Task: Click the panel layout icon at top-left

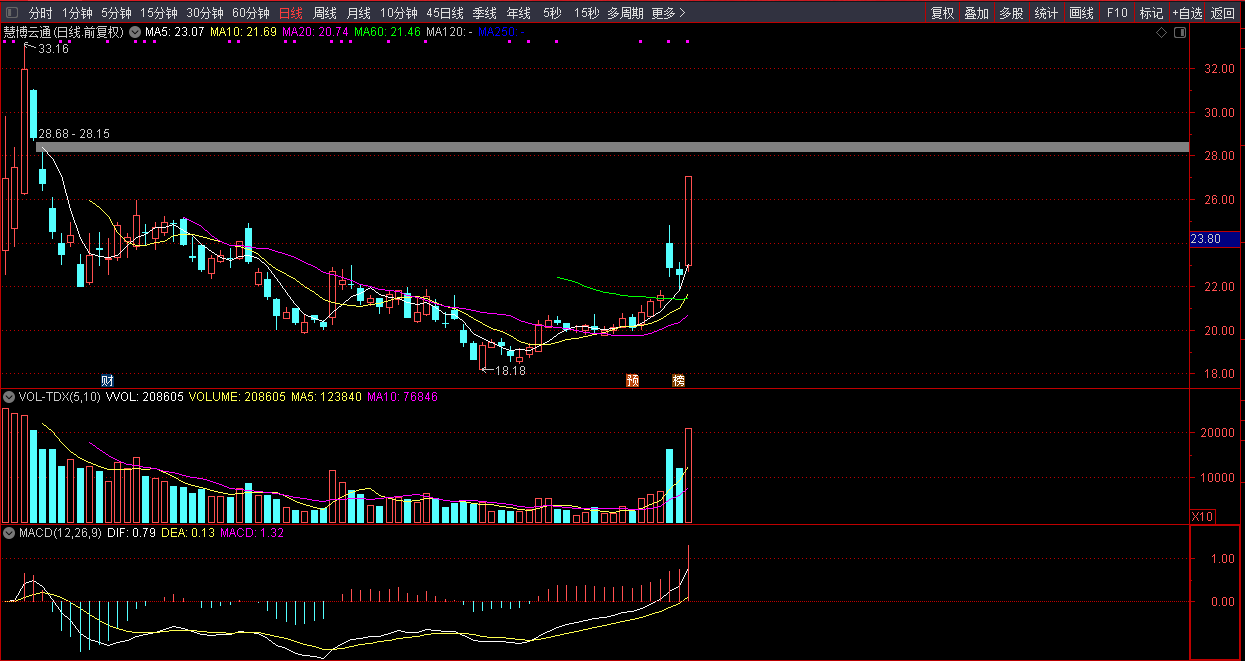Action: (x=12, y=13)
